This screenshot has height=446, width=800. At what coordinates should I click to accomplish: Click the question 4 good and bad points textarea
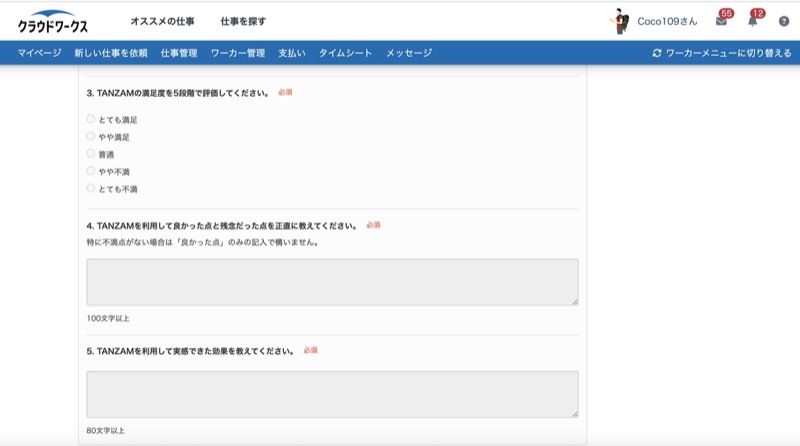[x=332, y=282]
